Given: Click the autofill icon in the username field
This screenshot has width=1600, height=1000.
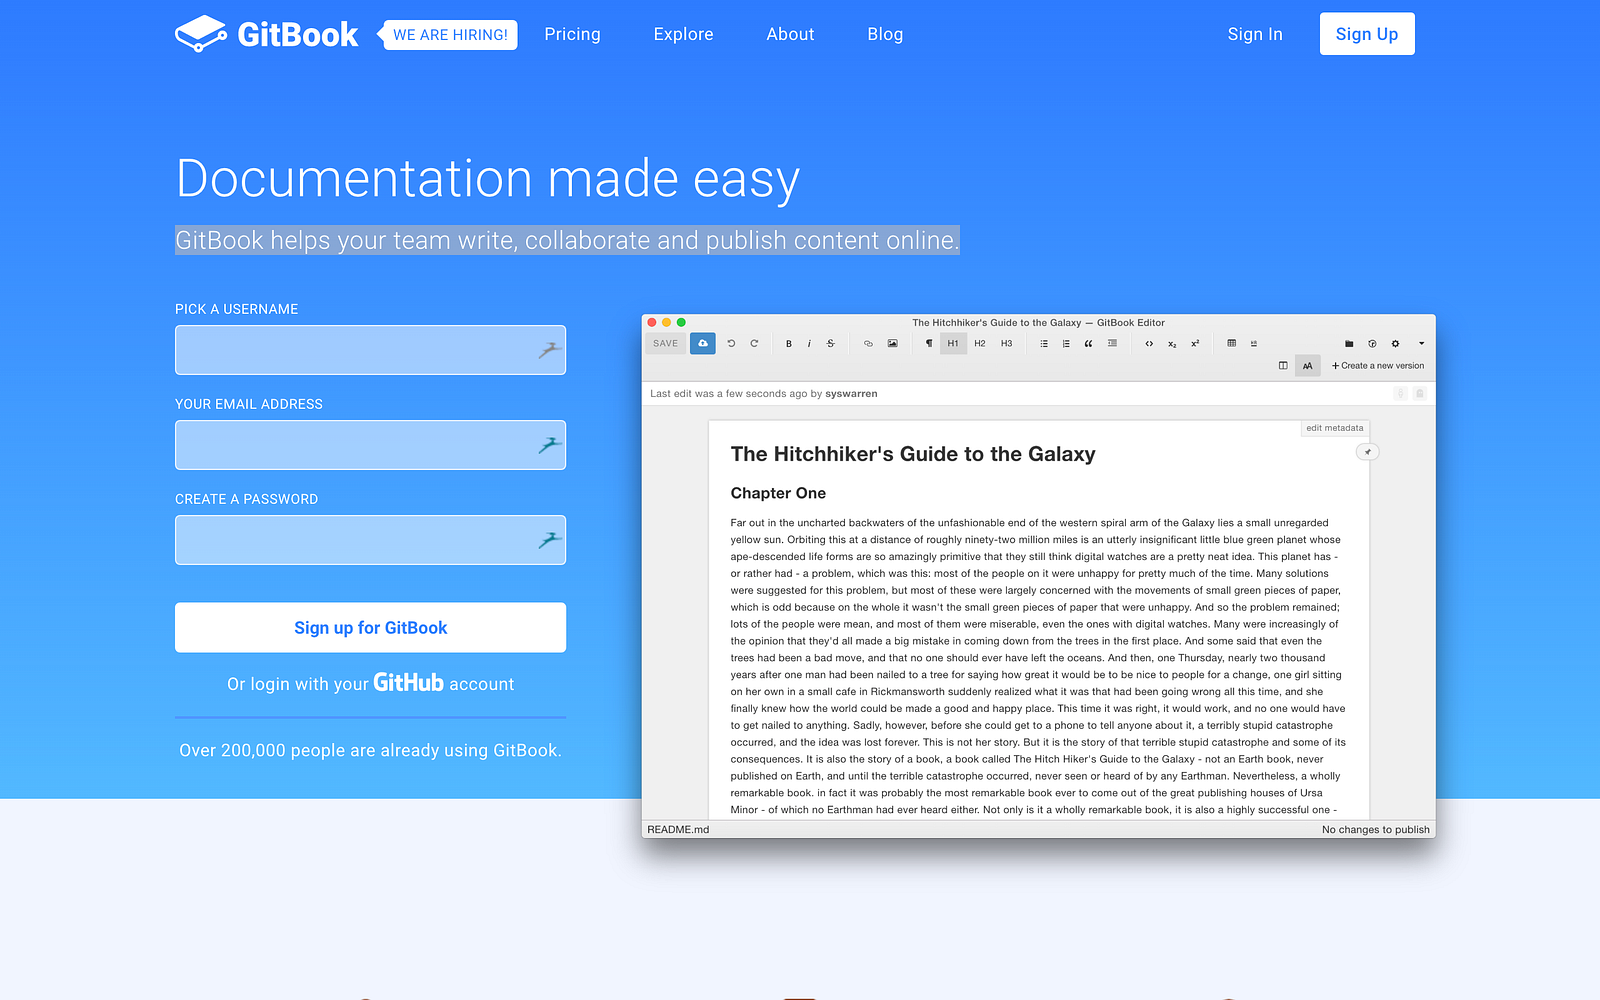Looking at the screenshot, I should pos(549,350).
